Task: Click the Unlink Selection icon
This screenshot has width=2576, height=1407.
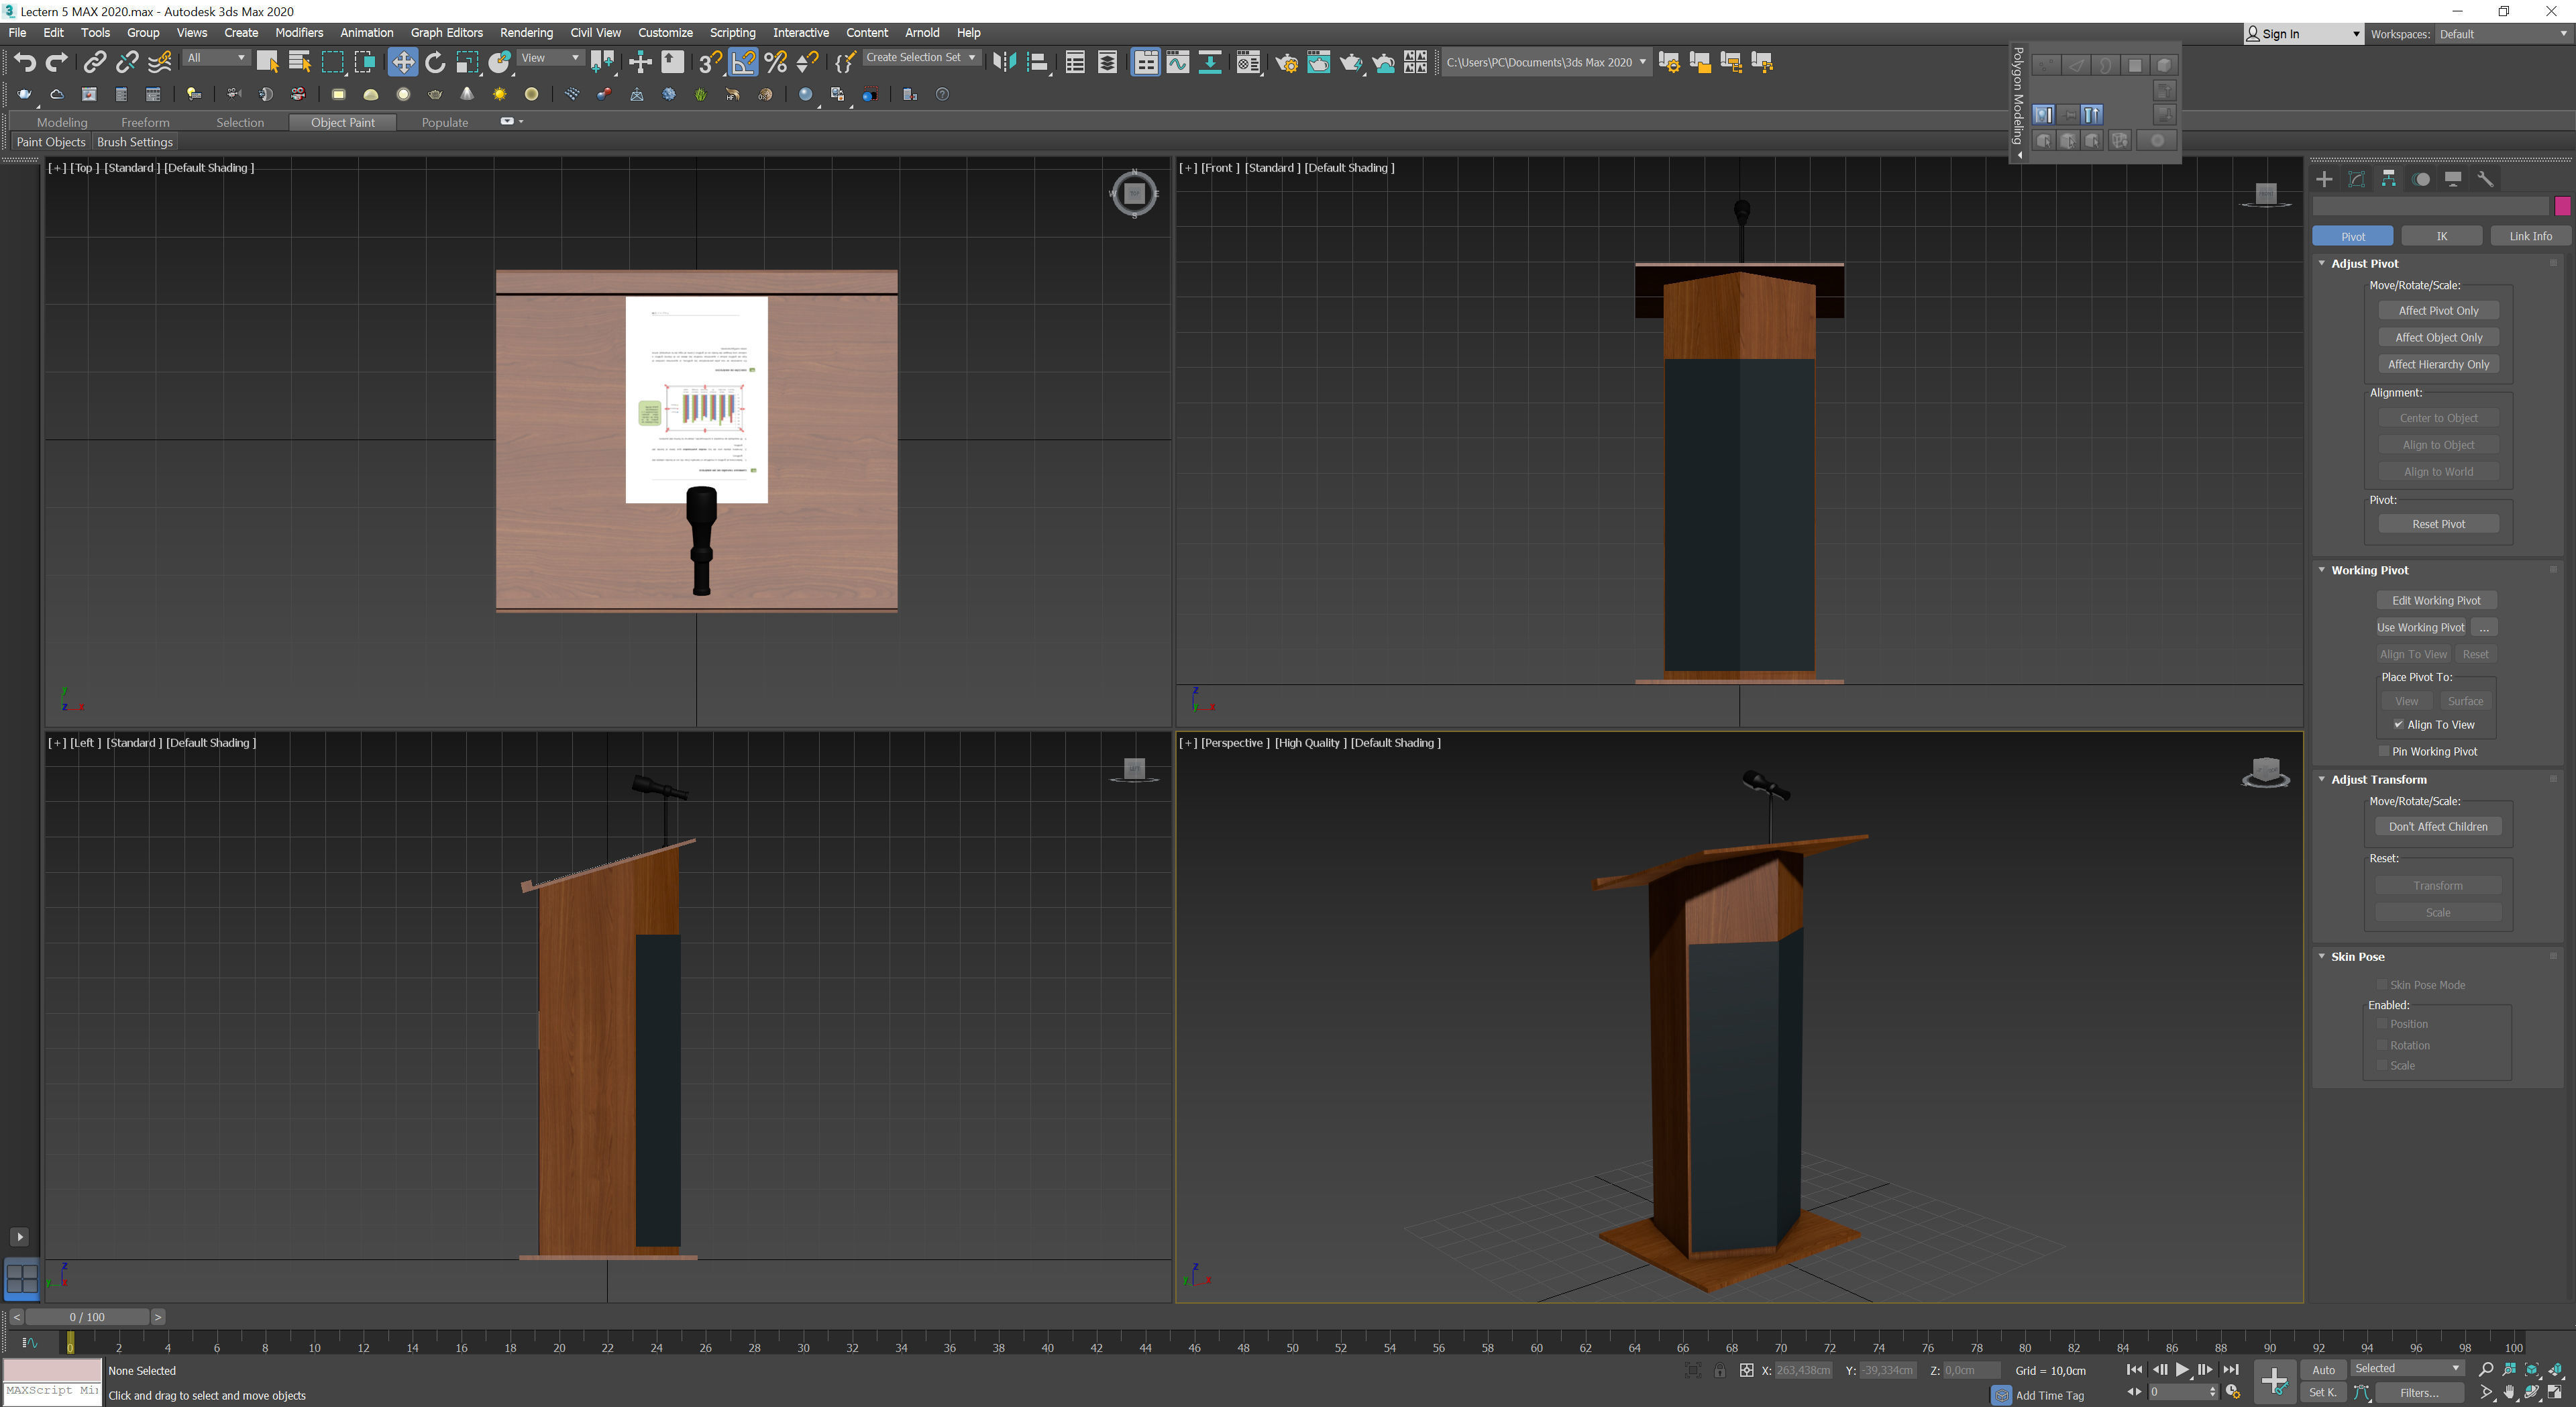Action: (x=127, y=62)
